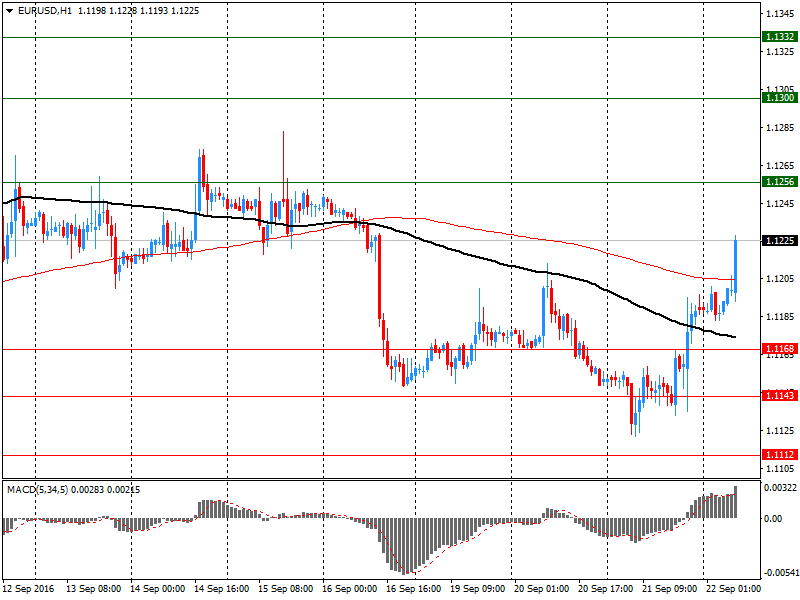Select the 1.1205 price scale value
The height and width of the screenshot is (600, 800).
pyautogui.click(x=780, y=279)
